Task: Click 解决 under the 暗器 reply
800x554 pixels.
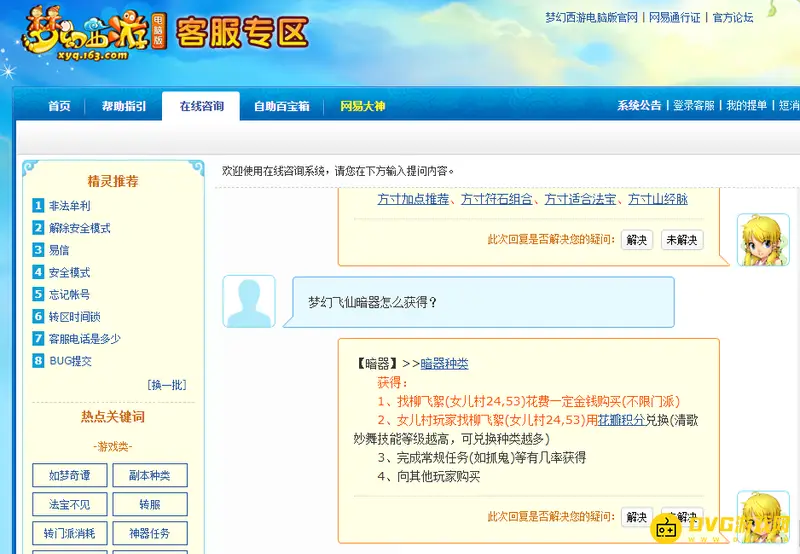Action: 637,517
